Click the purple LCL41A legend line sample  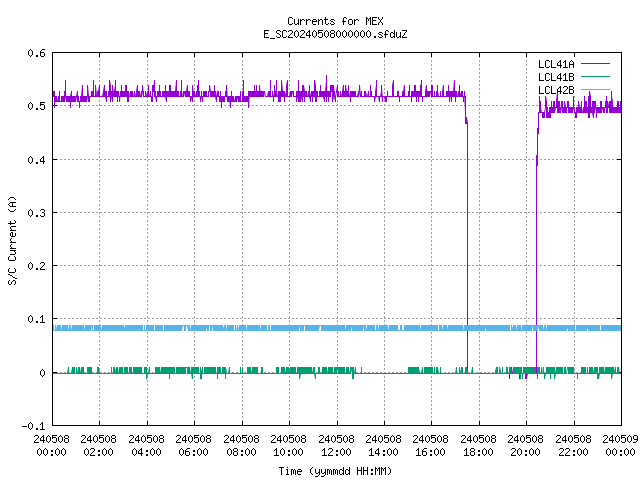tap(595, 64)
